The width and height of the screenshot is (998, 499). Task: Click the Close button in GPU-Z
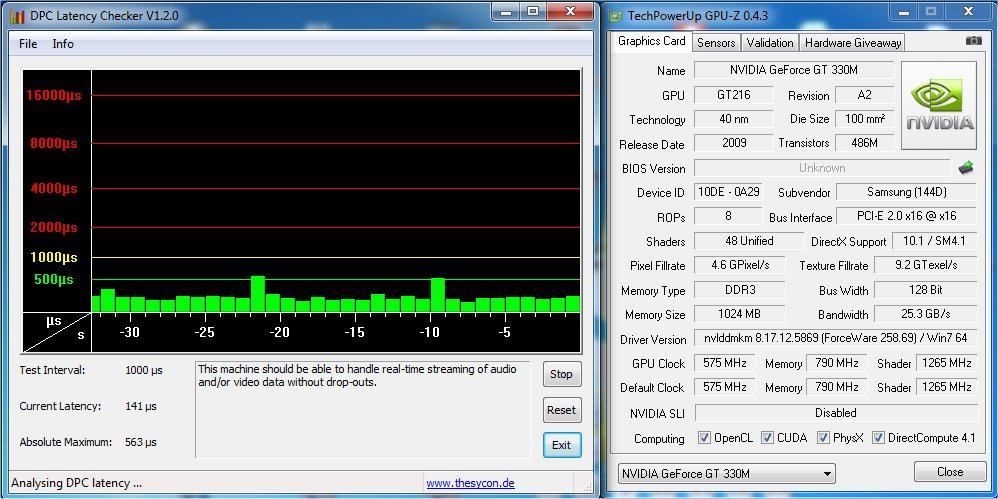click(x=950, y=472)
